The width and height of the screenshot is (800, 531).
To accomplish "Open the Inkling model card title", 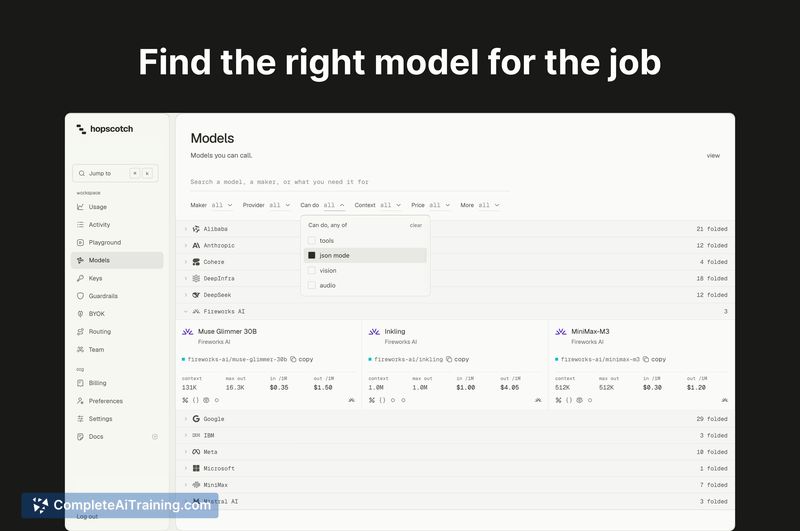I will coord(394,332).
